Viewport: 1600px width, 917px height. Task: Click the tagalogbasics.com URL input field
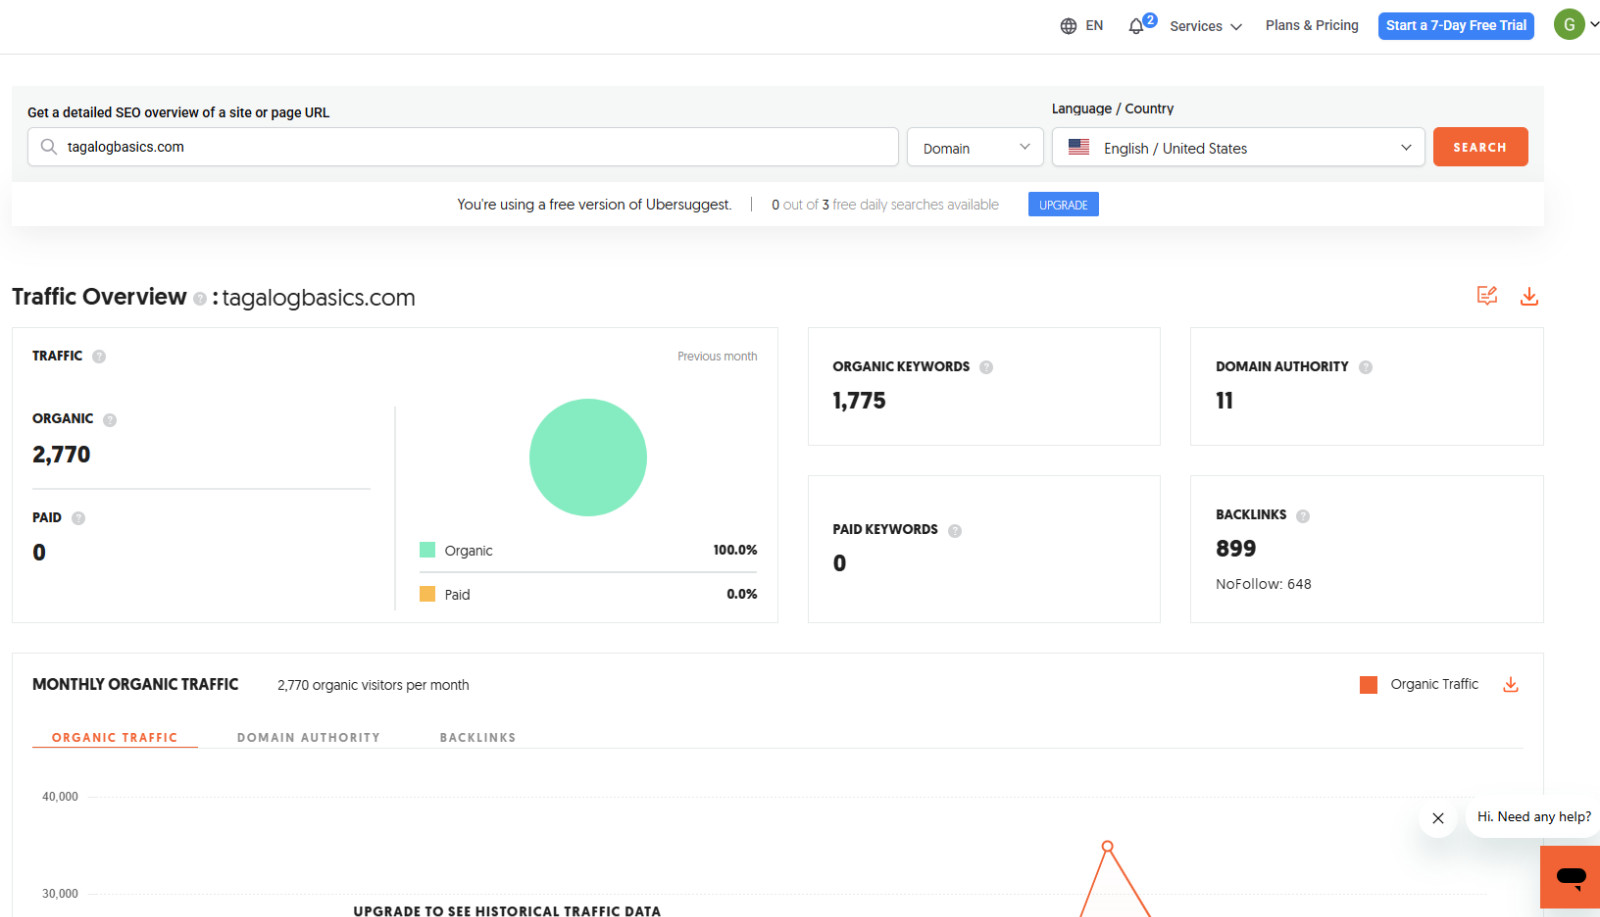coord(463,147)
